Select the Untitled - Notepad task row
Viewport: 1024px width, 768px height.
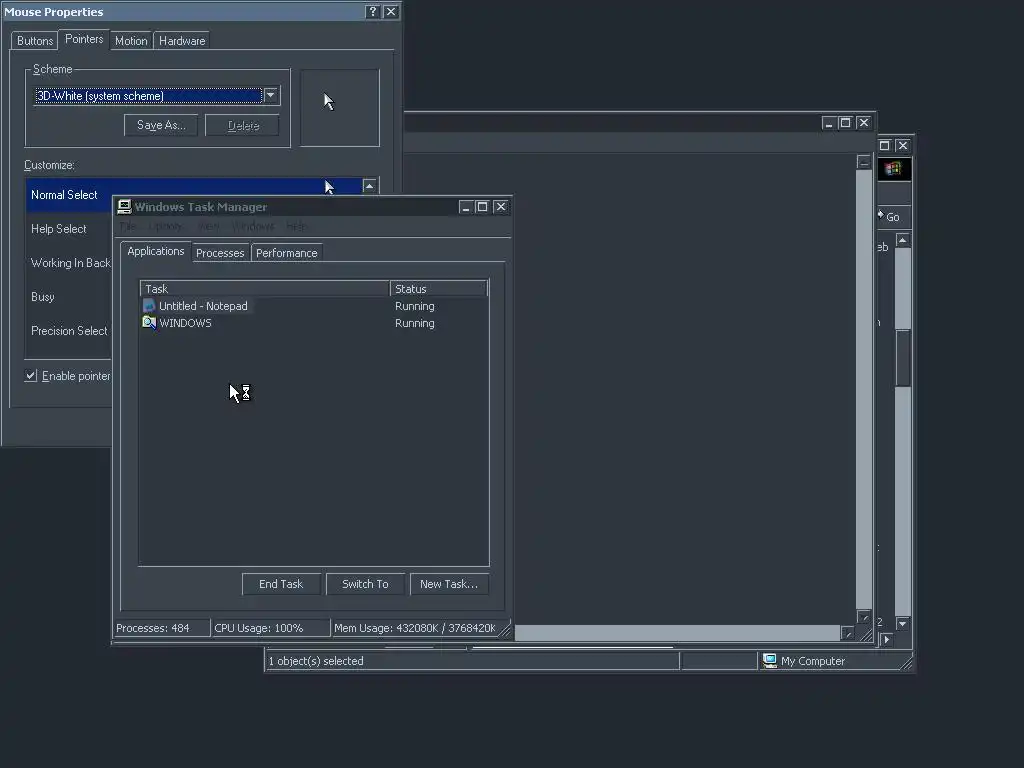(x=313, y=306)
